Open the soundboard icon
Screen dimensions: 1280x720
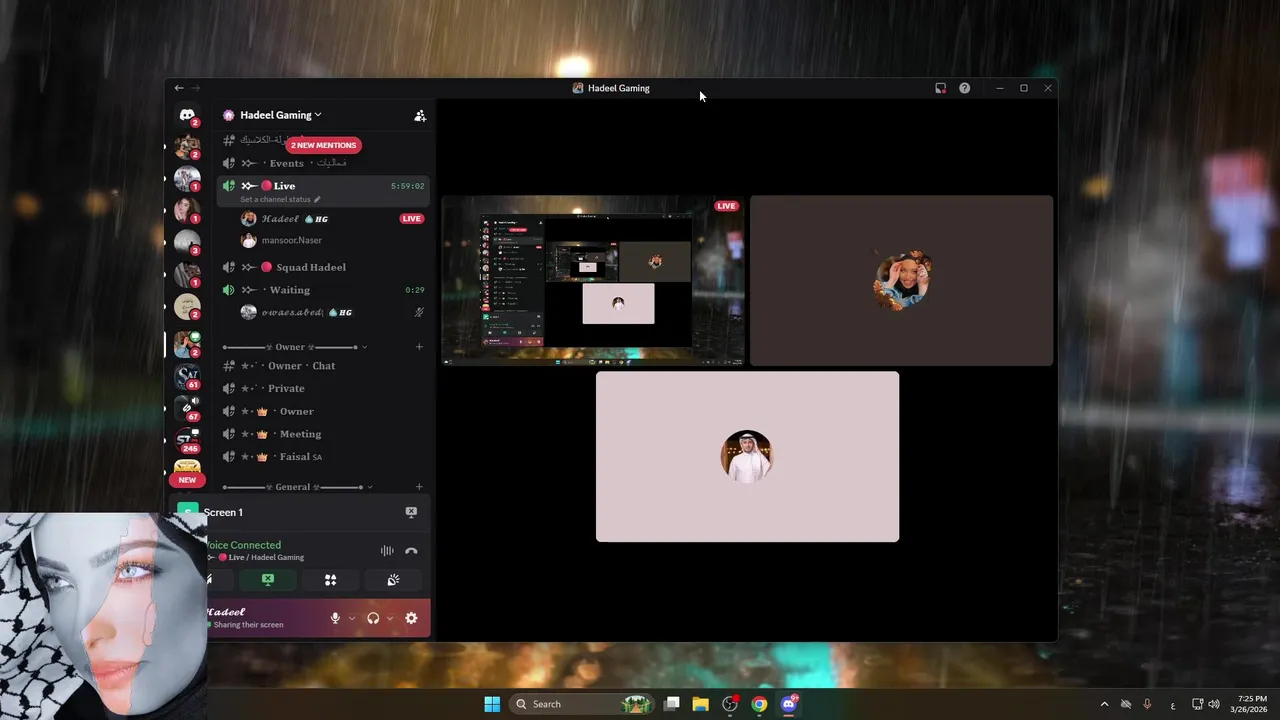pos(393,580)
